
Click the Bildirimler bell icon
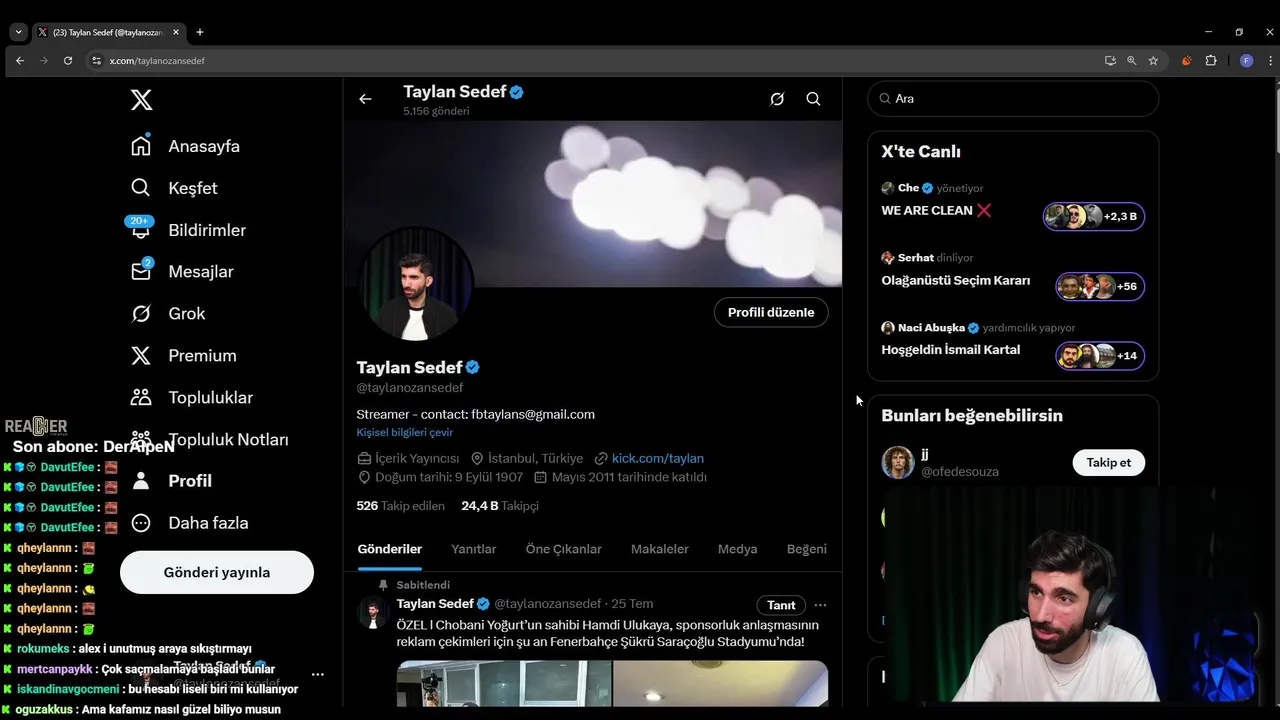(x=141, y=230)
